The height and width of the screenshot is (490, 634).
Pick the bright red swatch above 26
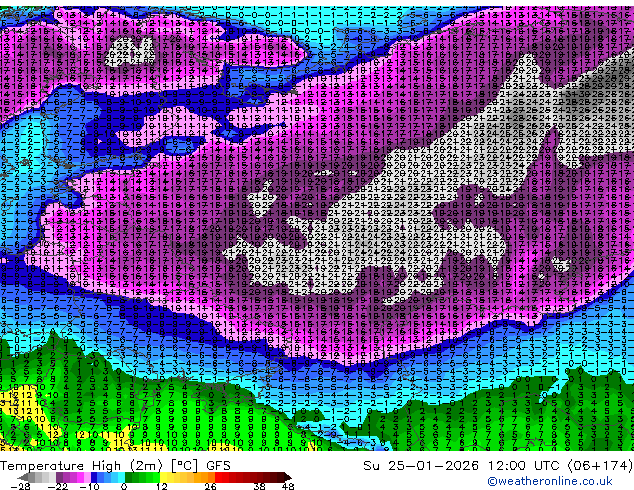point(218,477)
